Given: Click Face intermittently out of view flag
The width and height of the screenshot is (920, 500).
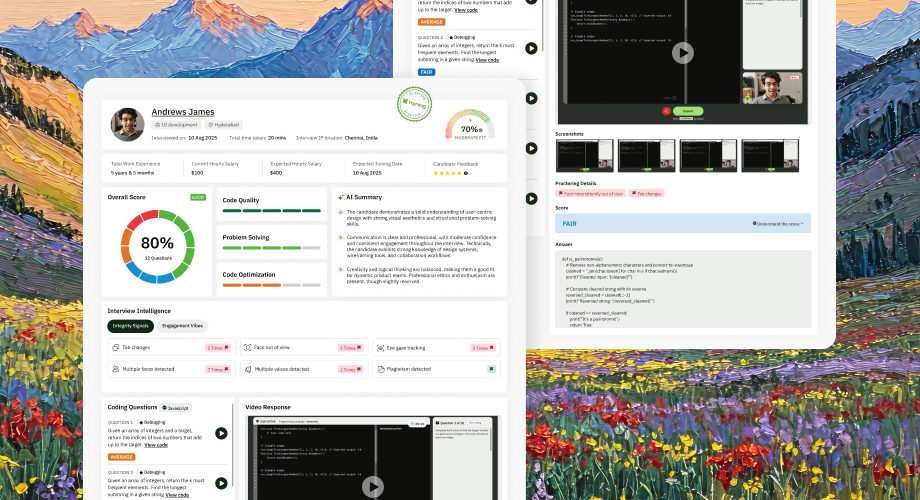Looking at the screenshot, I should (590, 193).
